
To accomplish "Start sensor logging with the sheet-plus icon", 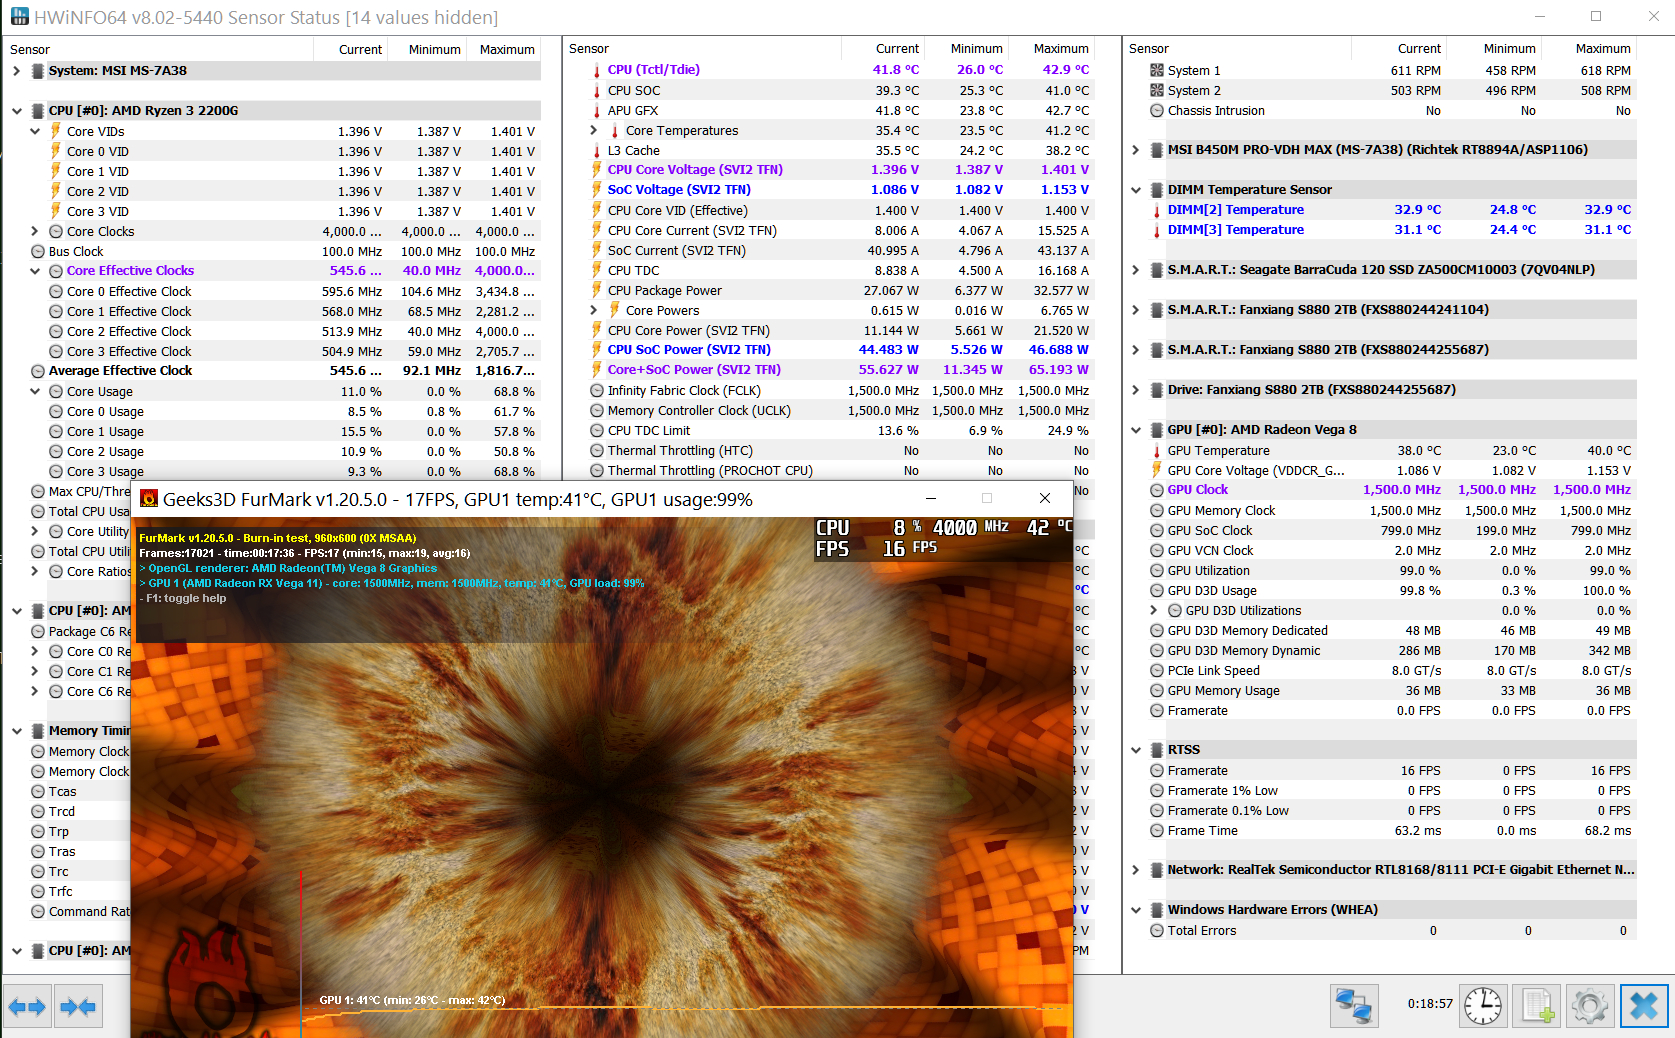I will [x=1537, y=1006].
